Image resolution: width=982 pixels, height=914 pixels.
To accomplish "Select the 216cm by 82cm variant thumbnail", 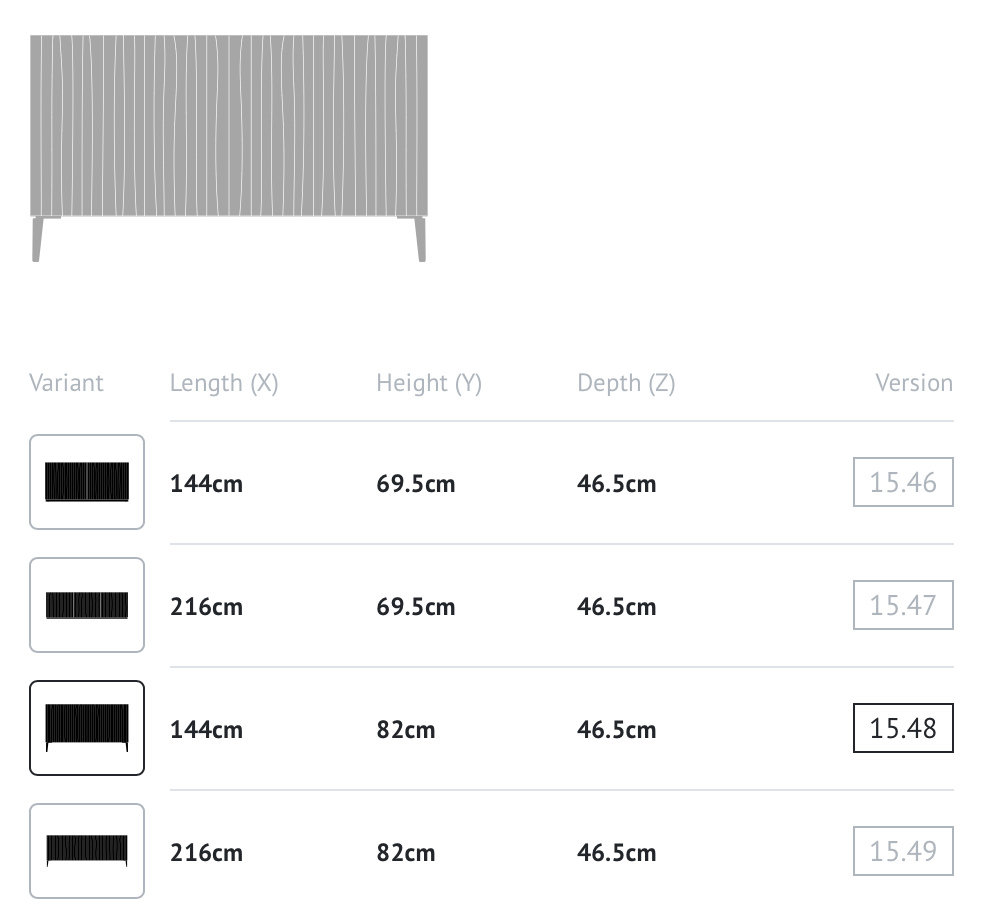I will click(x=87, y=851).
